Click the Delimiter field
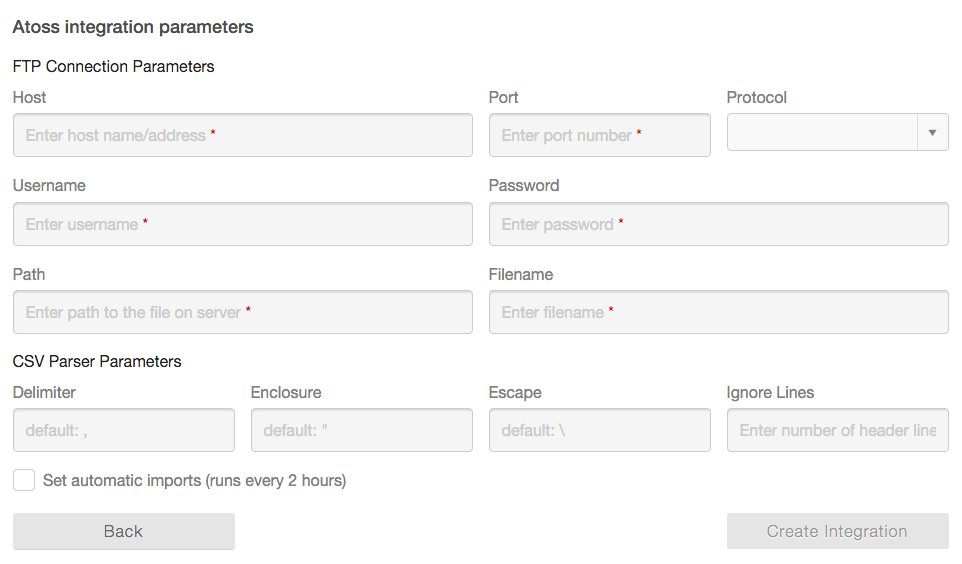Screen dimensions: 962x564 point(124,430)
